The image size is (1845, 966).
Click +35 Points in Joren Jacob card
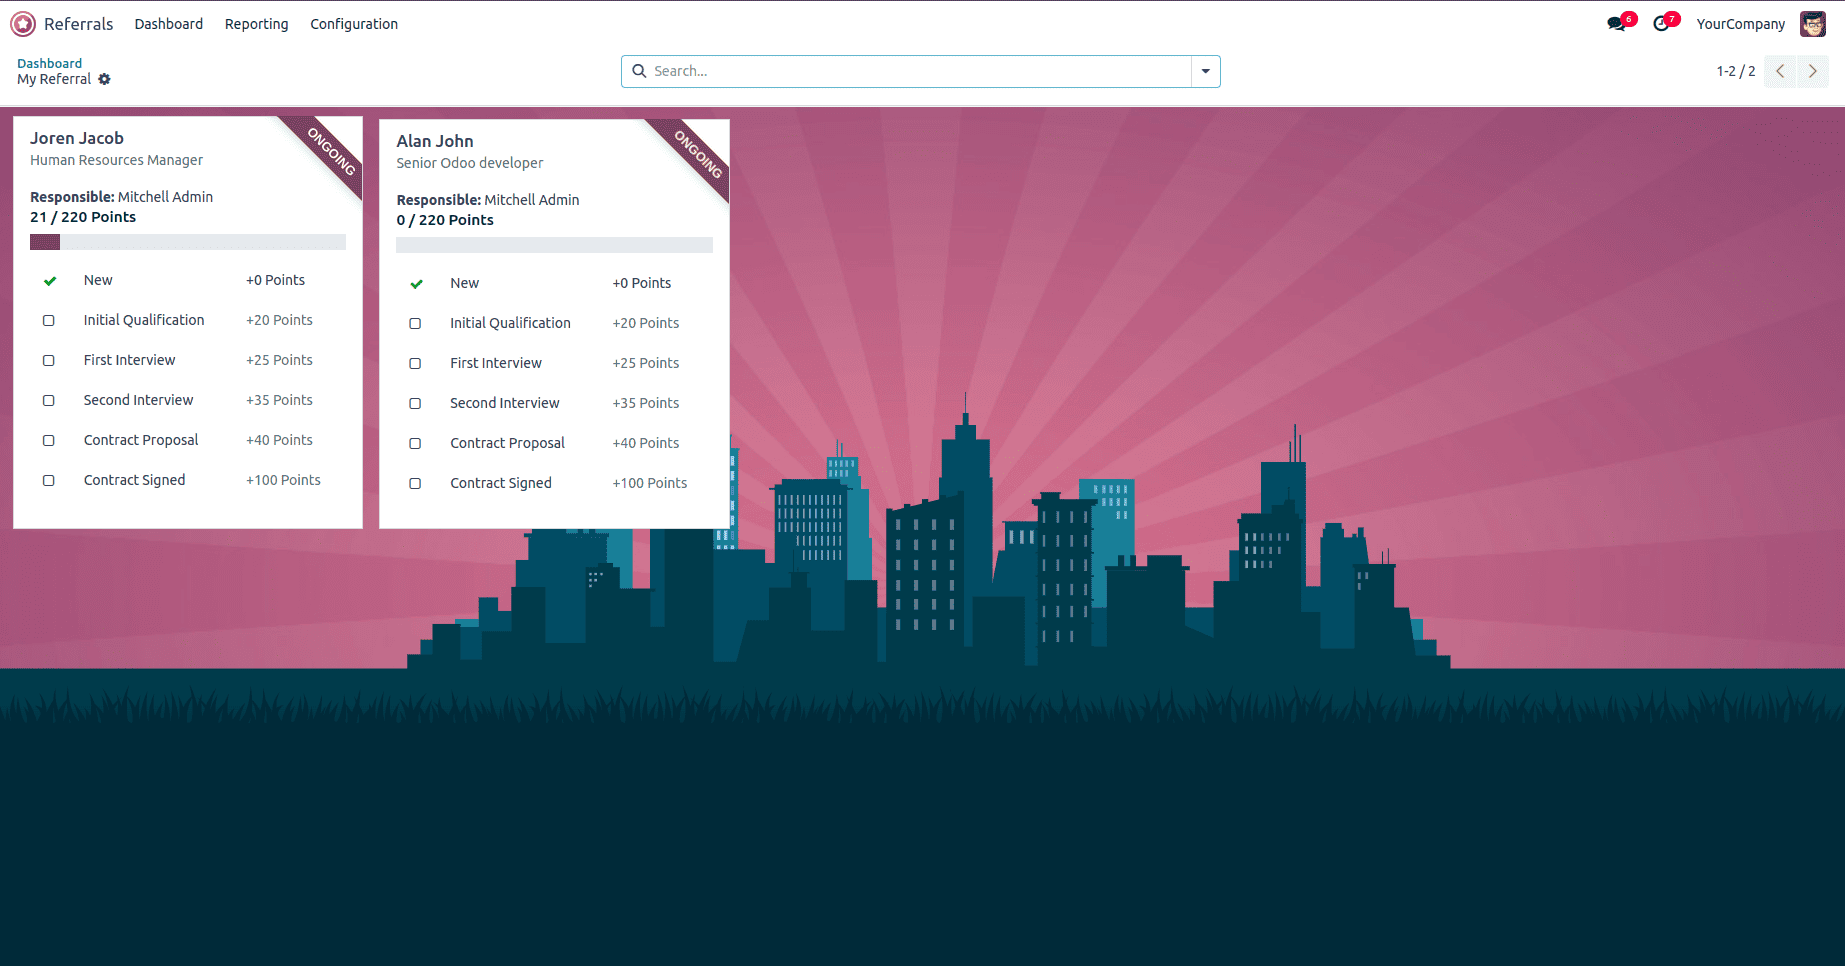point(279,400)
